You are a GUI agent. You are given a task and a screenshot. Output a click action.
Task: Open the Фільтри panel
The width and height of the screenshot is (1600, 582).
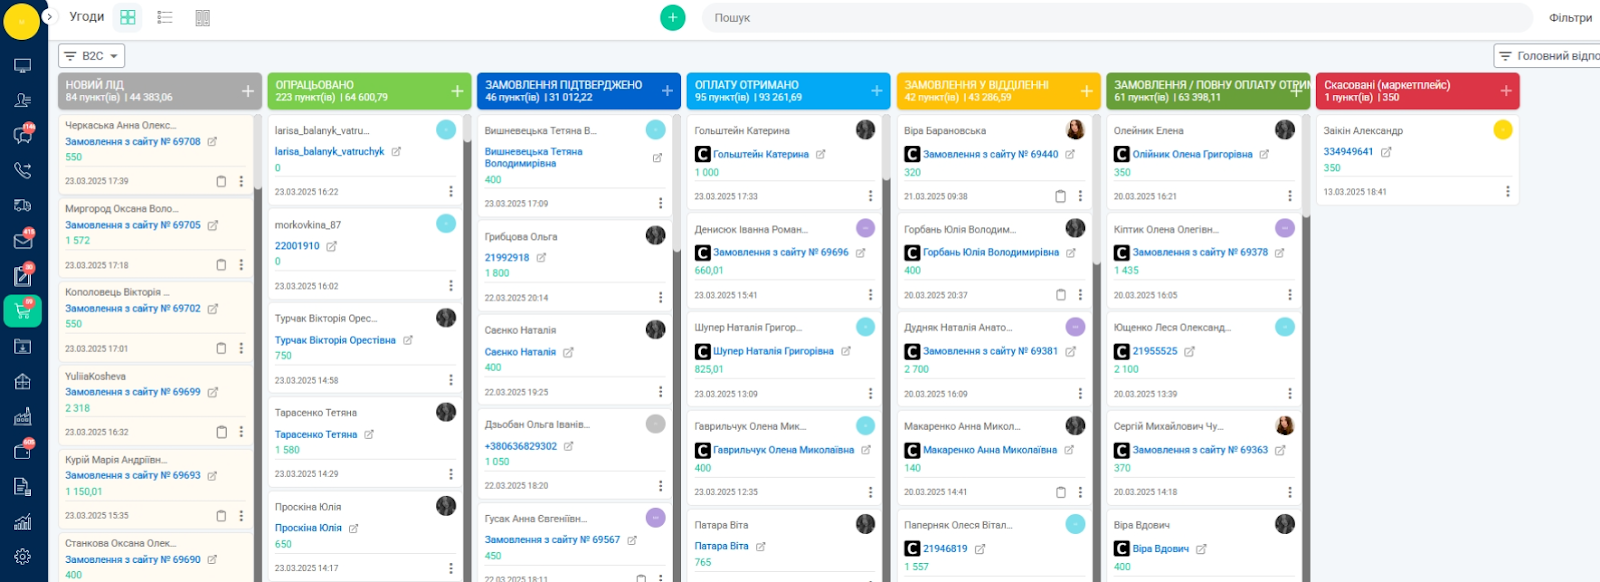(1570, 18)
